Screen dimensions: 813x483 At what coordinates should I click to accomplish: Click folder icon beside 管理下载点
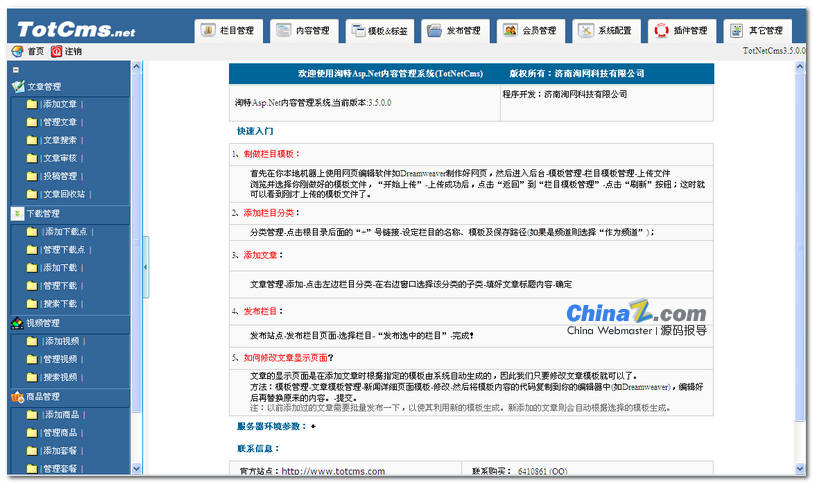[x=32, y=250]
